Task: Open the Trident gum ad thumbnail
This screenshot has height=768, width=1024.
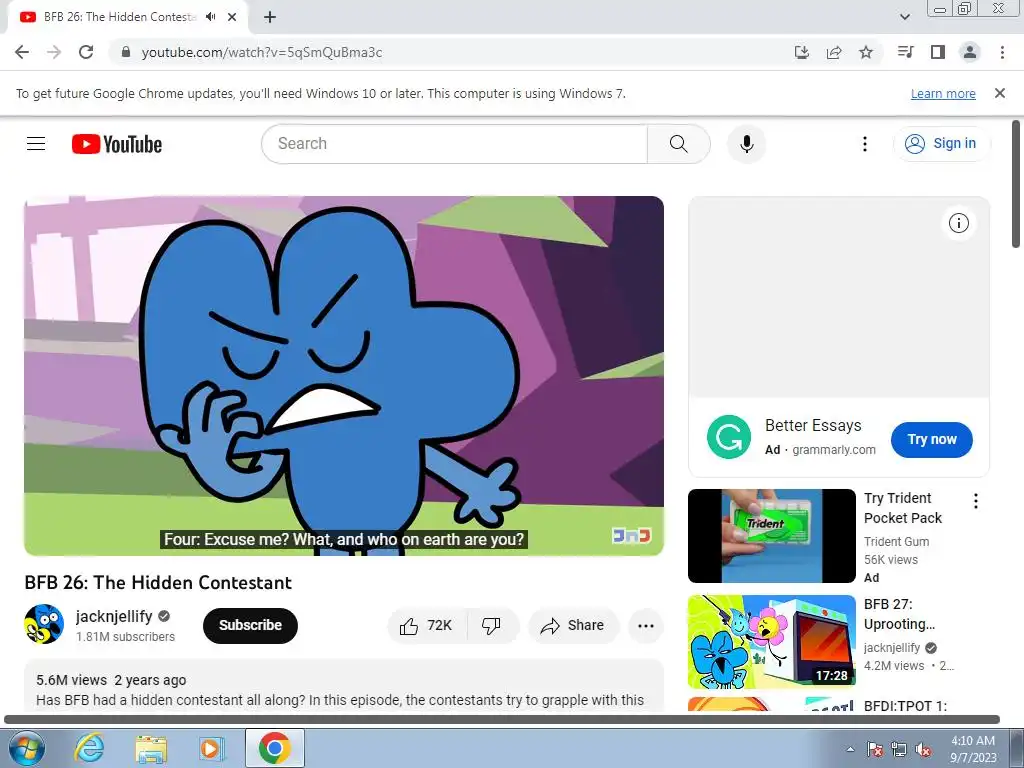Action: [x=771, y=536]
